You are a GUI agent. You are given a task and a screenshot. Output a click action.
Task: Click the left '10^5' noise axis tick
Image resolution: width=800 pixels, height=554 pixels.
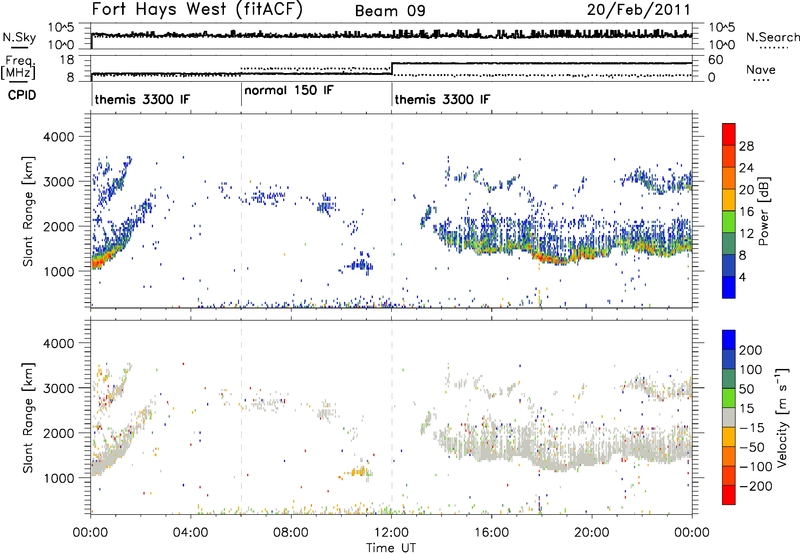61,28
